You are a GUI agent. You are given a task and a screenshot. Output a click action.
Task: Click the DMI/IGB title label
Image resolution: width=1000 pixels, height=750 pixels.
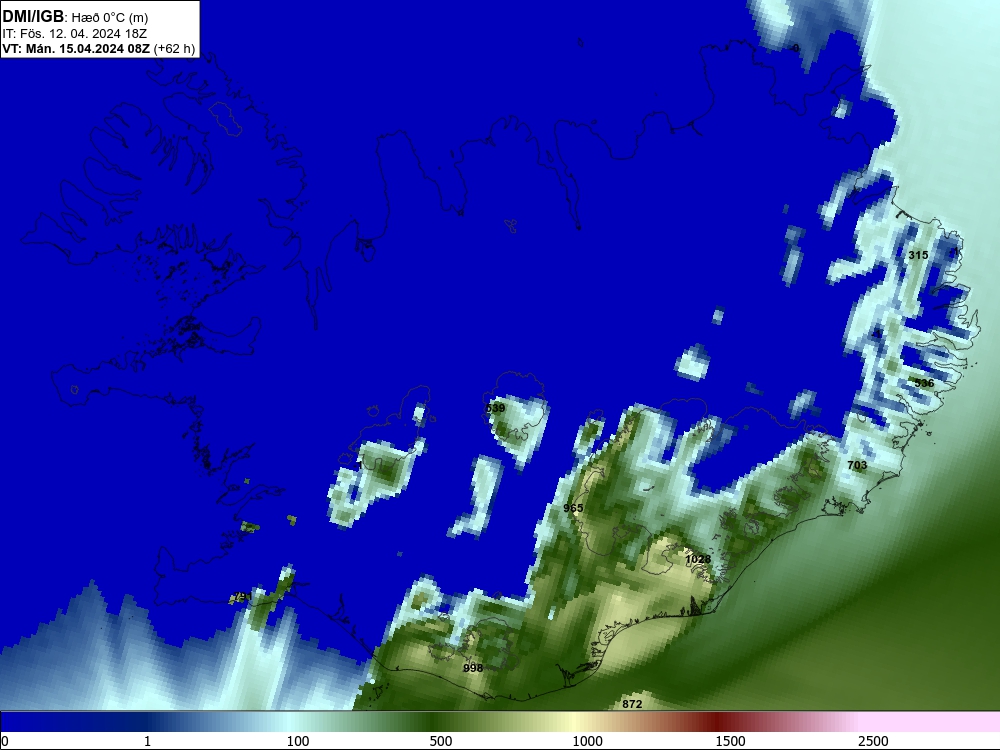[33, 16]
